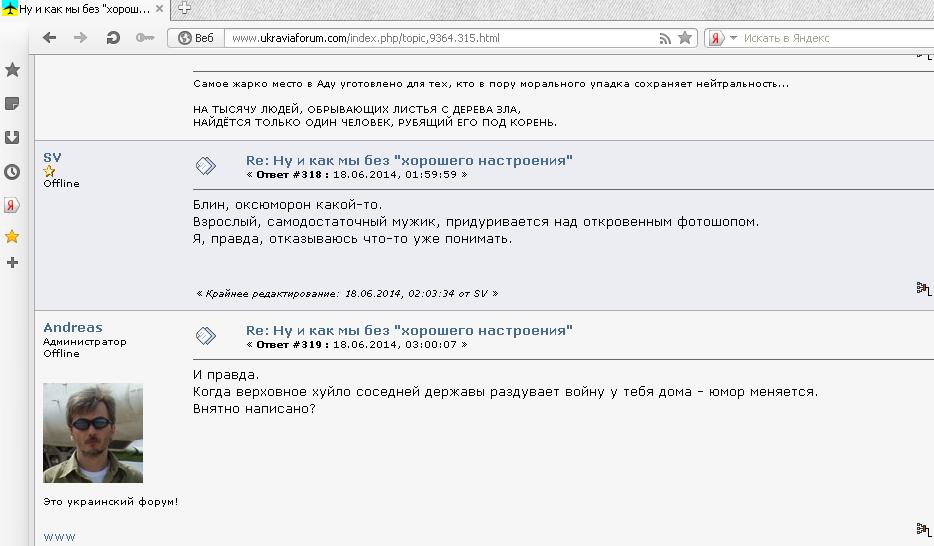
Task: Open the Downloads panel in sidebar
Action: [13, 137]
